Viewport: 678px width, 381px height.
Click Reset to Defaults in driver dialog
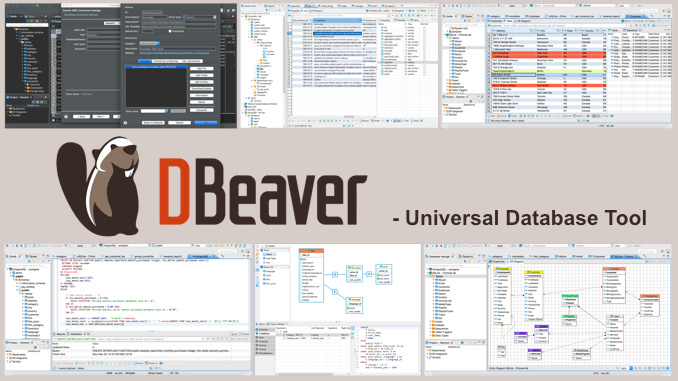[153, 122]
